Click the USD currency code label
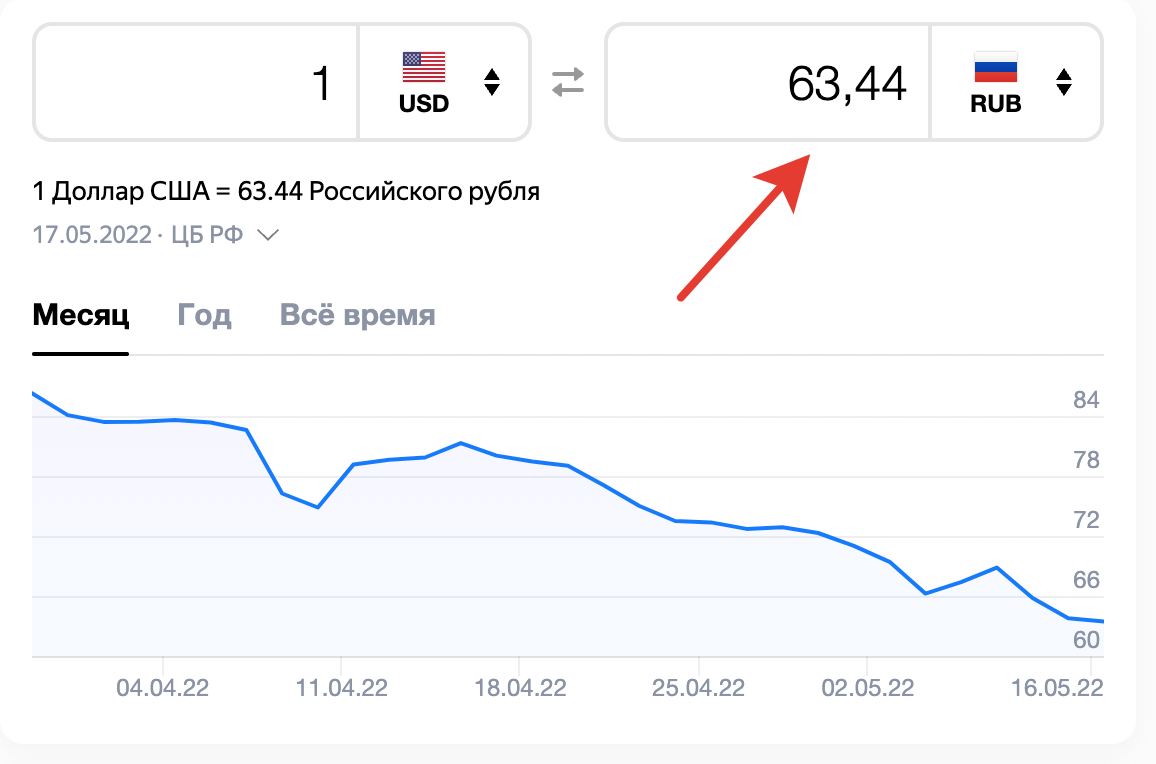1156x764 pixels. [x=424, y=104]
